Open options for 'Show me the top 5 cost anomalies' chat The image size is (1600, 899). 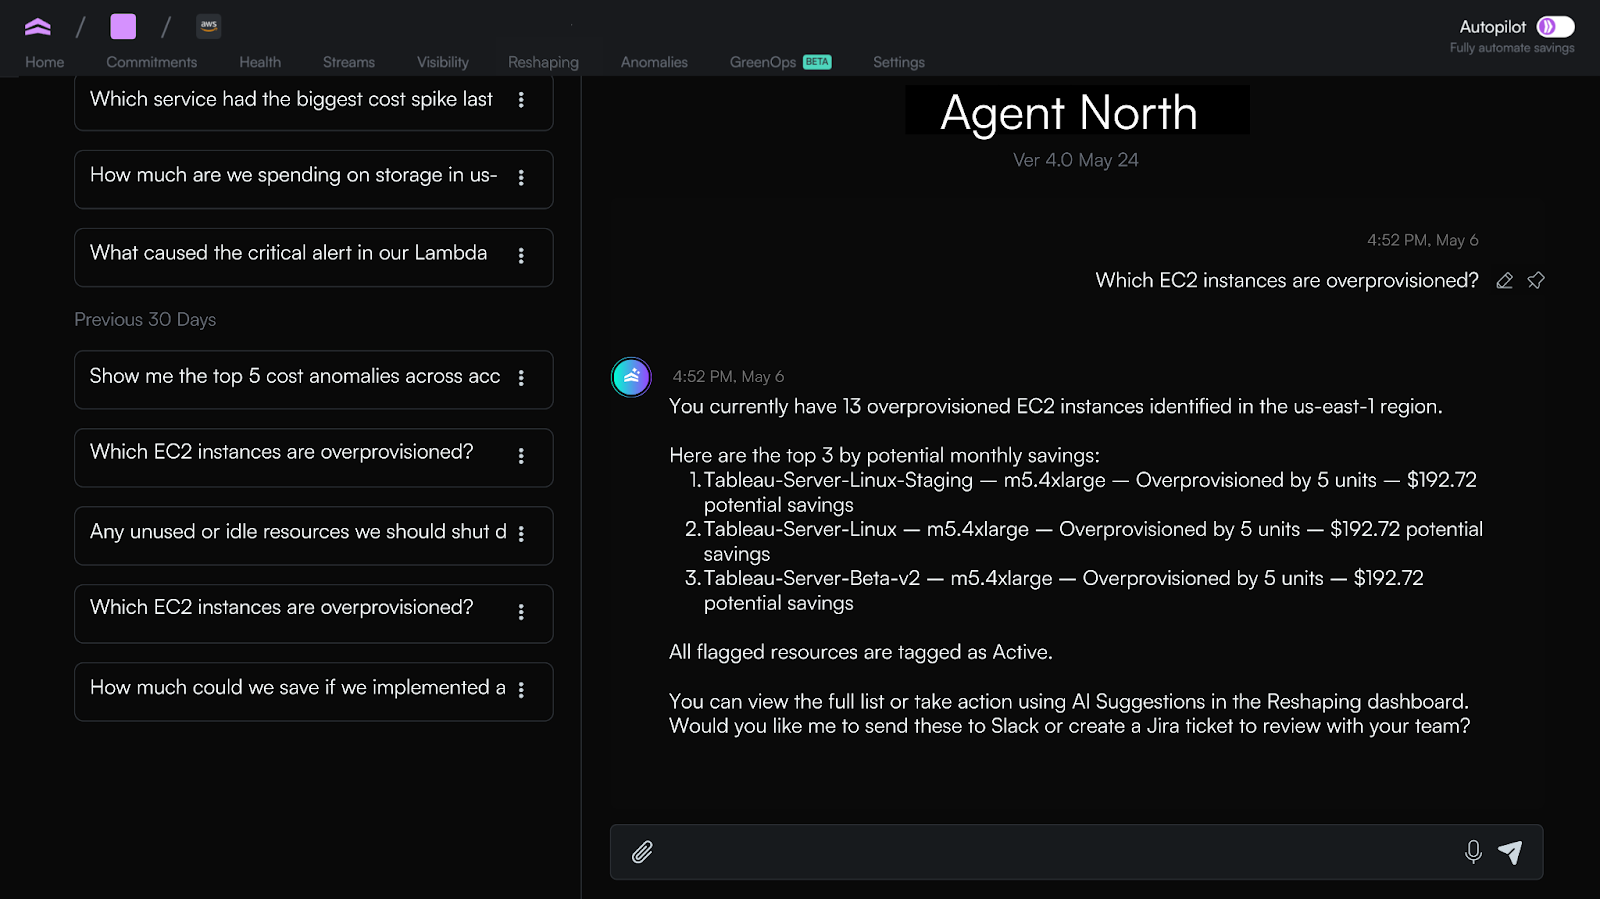[x=521, y=378]
